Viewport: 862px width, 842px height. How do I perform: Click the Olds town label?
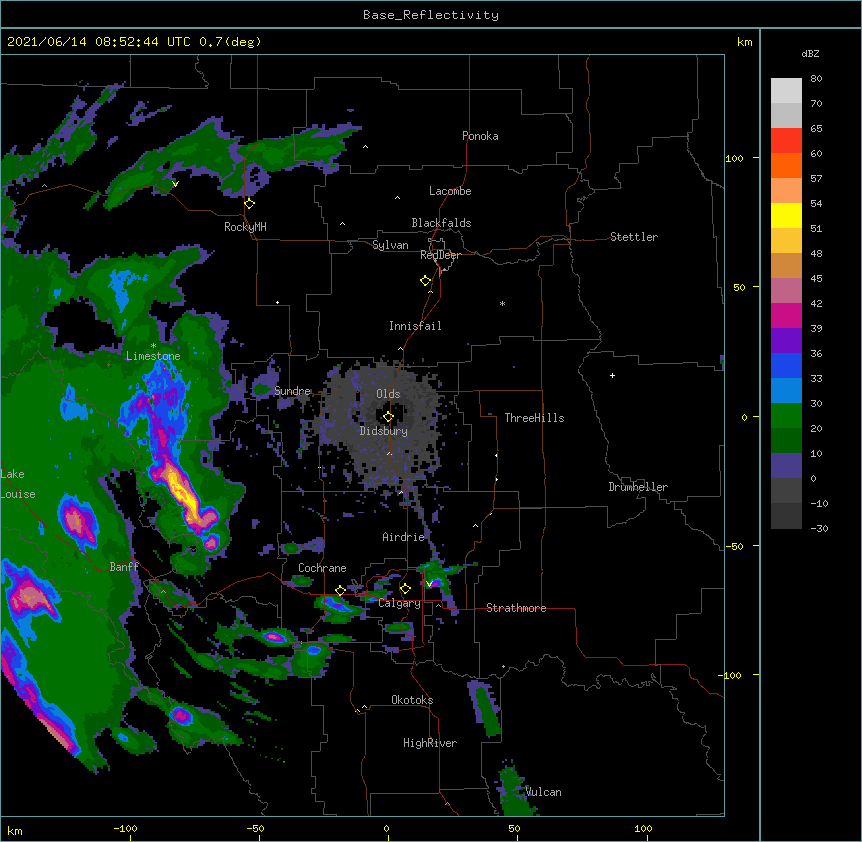[388, 394]
